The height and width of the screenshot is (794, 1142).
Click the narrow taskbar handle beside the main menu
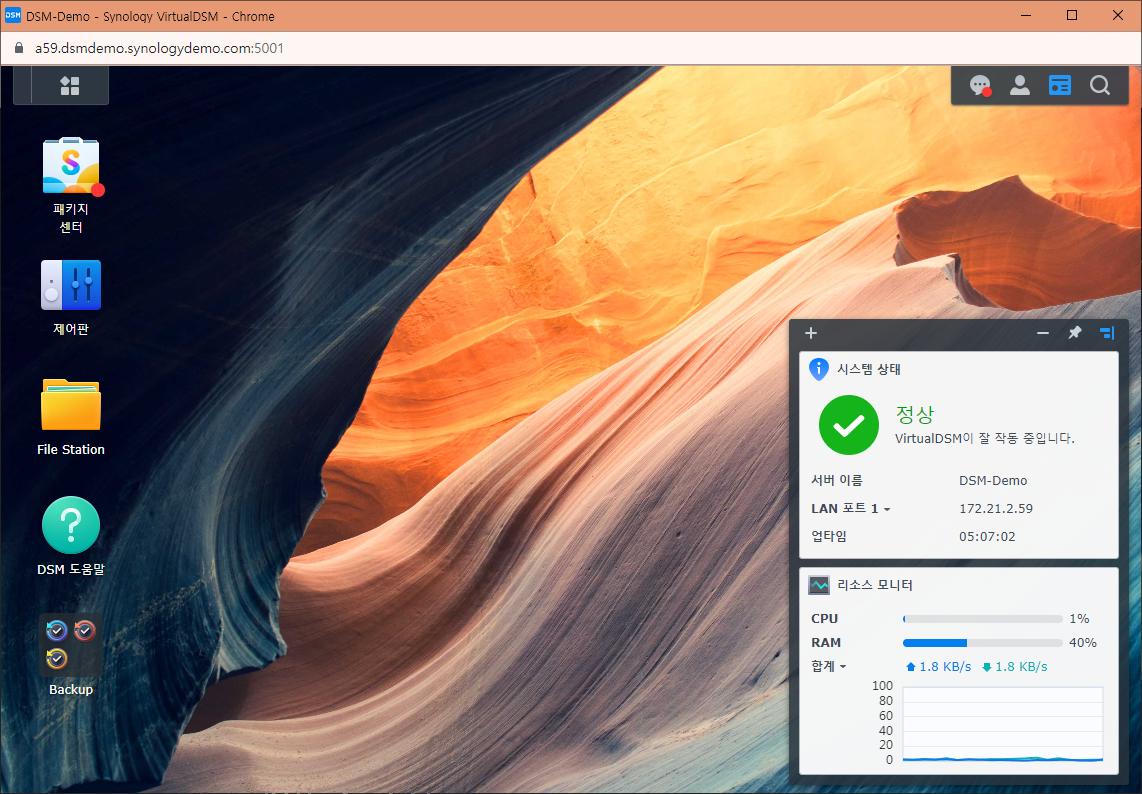click(x=23, y=85)
